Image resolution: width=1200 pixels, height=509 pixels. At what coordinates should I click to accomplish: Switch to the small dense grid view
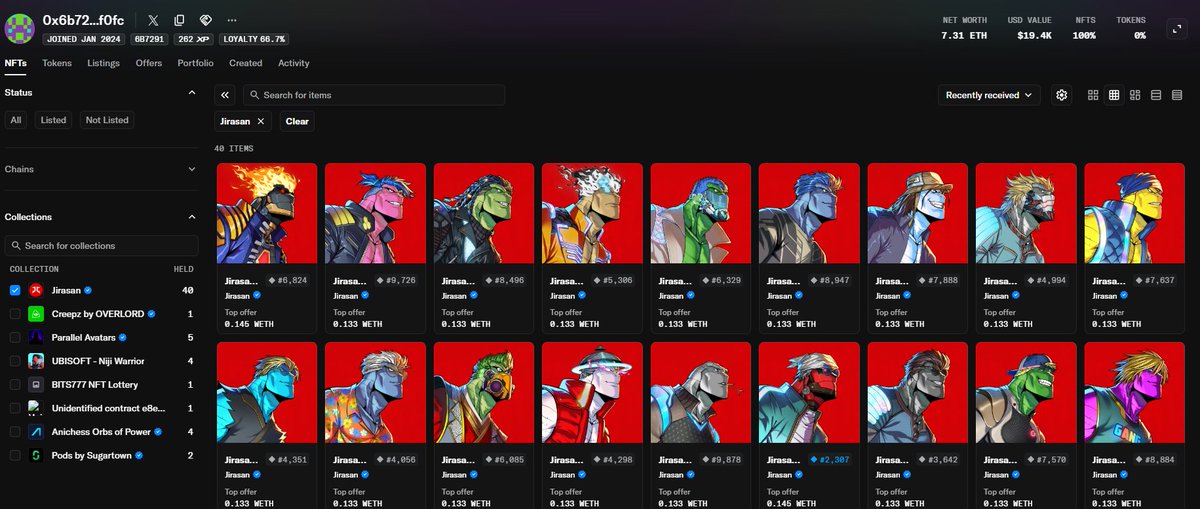point(1114,95)
